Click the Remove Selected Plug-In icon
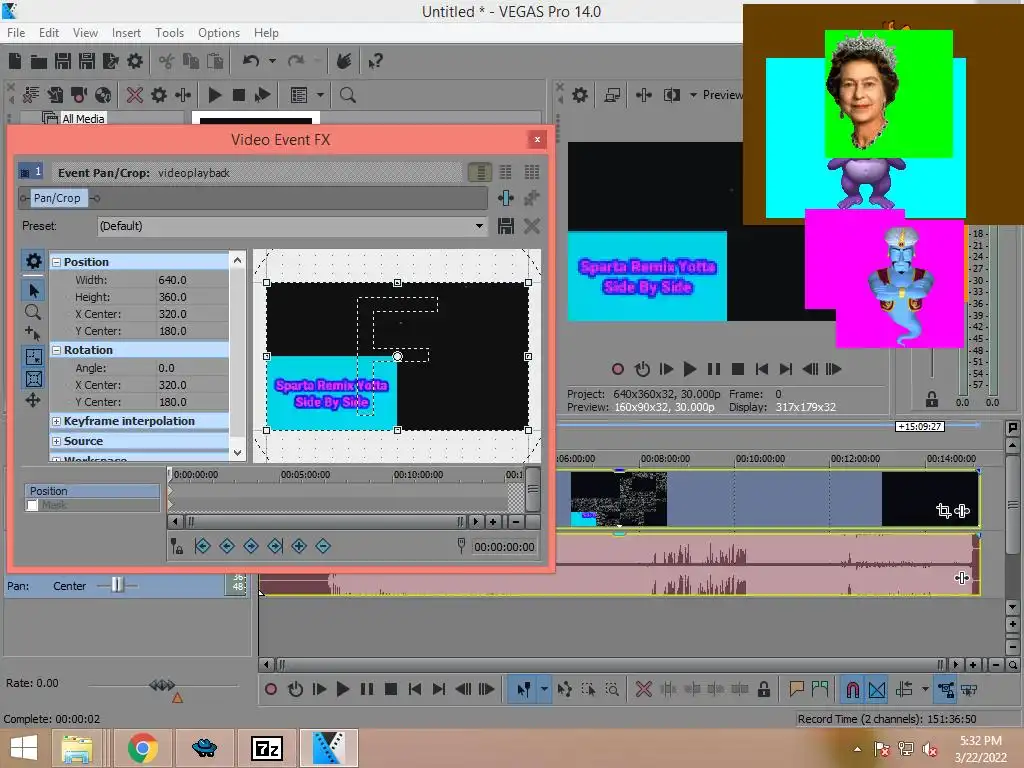The height and width of the screenshot is (768, 1024). point(532,198)
